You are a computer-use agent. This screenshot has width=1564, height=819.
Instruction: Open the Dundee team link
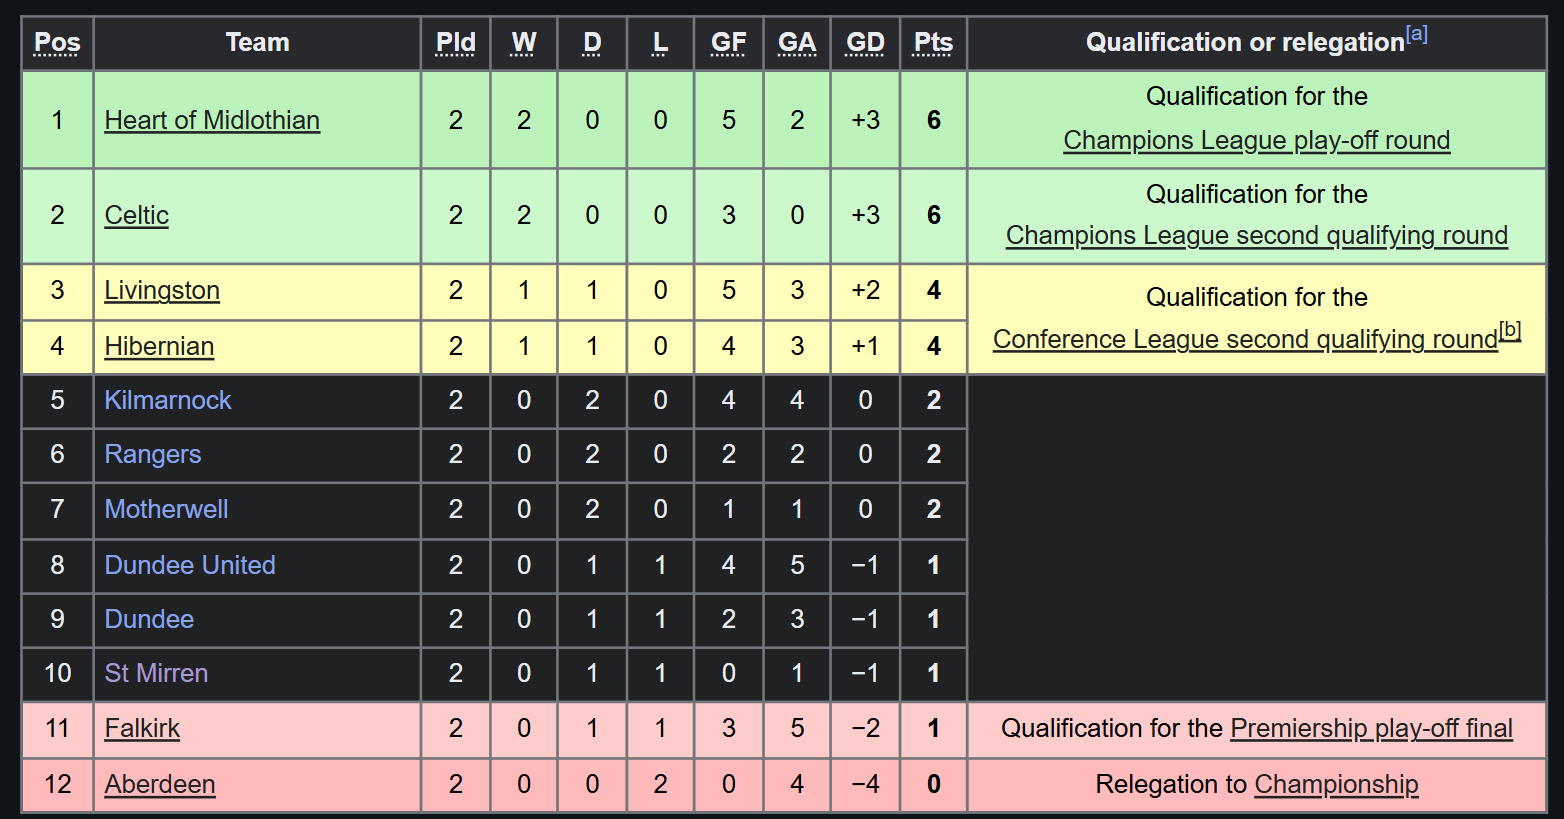coord(149,619)
